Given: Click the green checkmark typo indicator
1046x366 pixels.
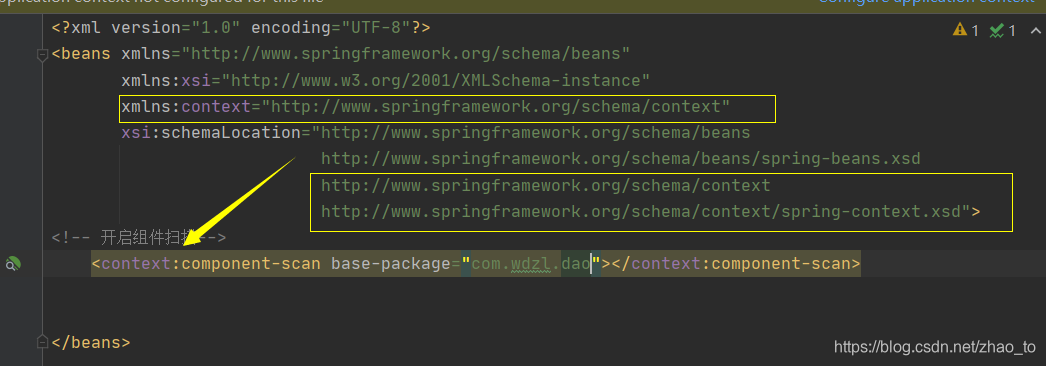Looking at the screenshot, I should tap(1003, 30).
